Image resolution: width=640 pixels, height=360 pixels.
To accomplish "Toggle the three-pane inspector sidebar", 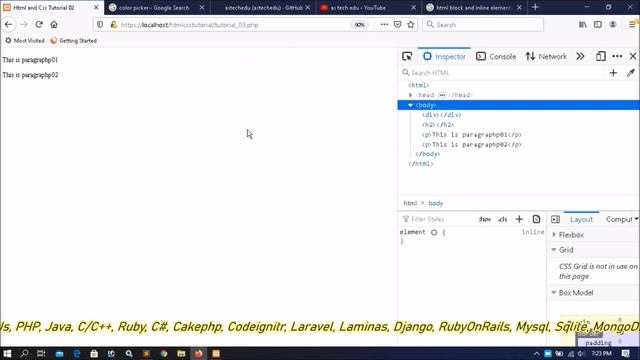I will tap(555, 220).
